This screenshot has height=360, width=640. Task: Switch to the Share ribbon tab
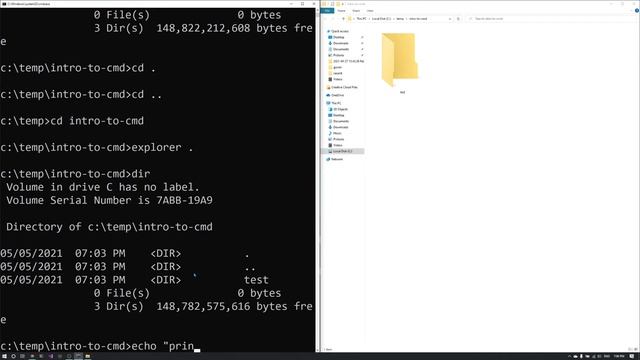tap(356, 11)
